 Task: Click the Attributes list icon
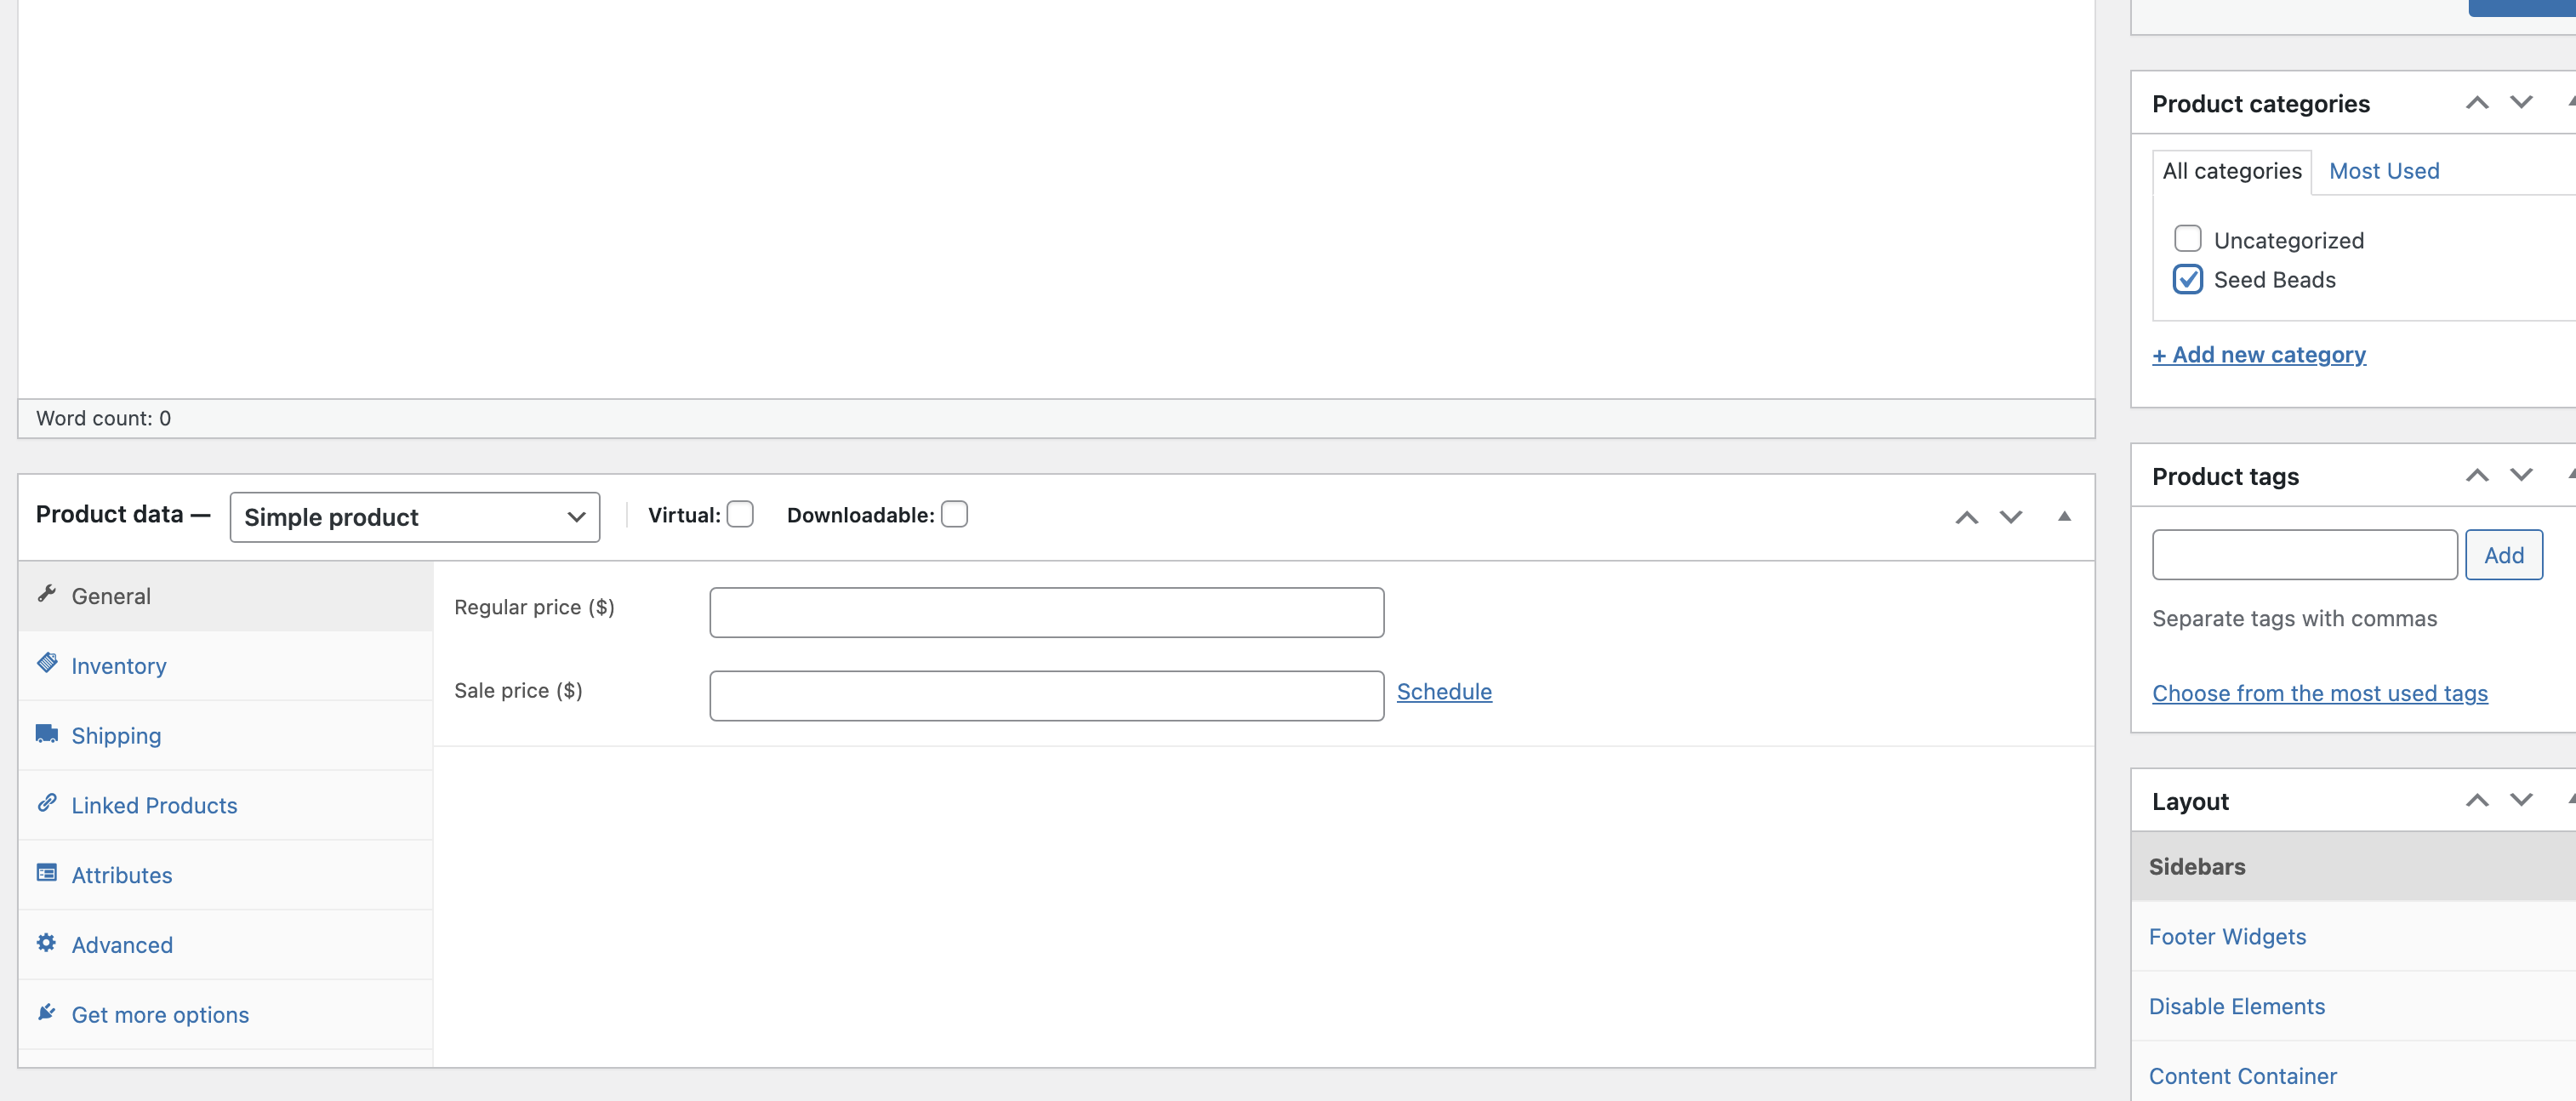point(46,873)
